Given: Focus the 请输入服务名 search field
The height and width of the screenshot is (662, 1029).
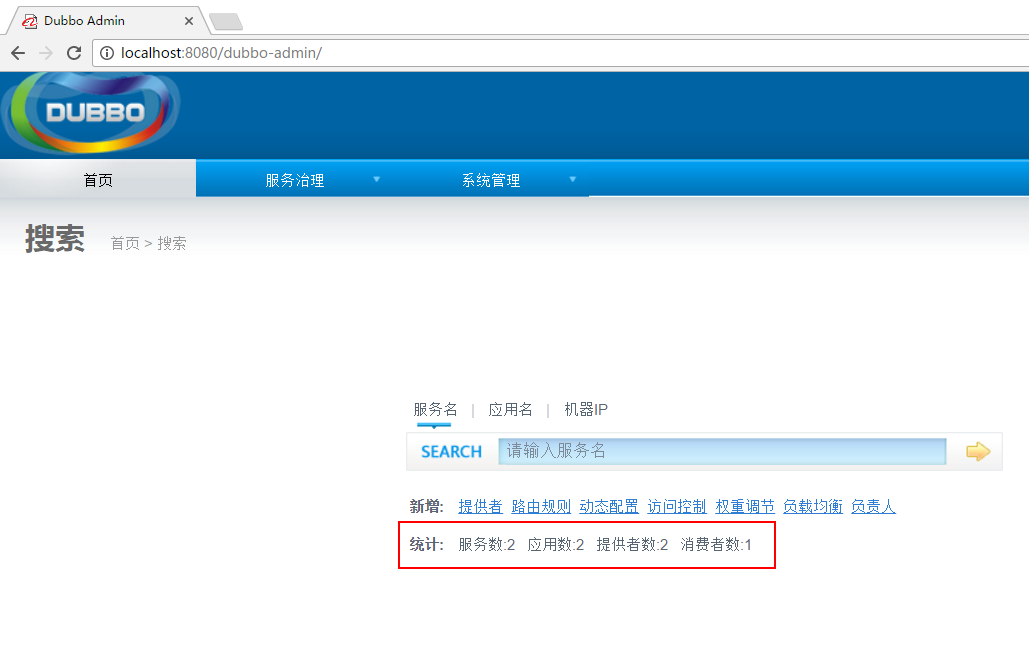Looking at the screenshot, I should 721,452.
